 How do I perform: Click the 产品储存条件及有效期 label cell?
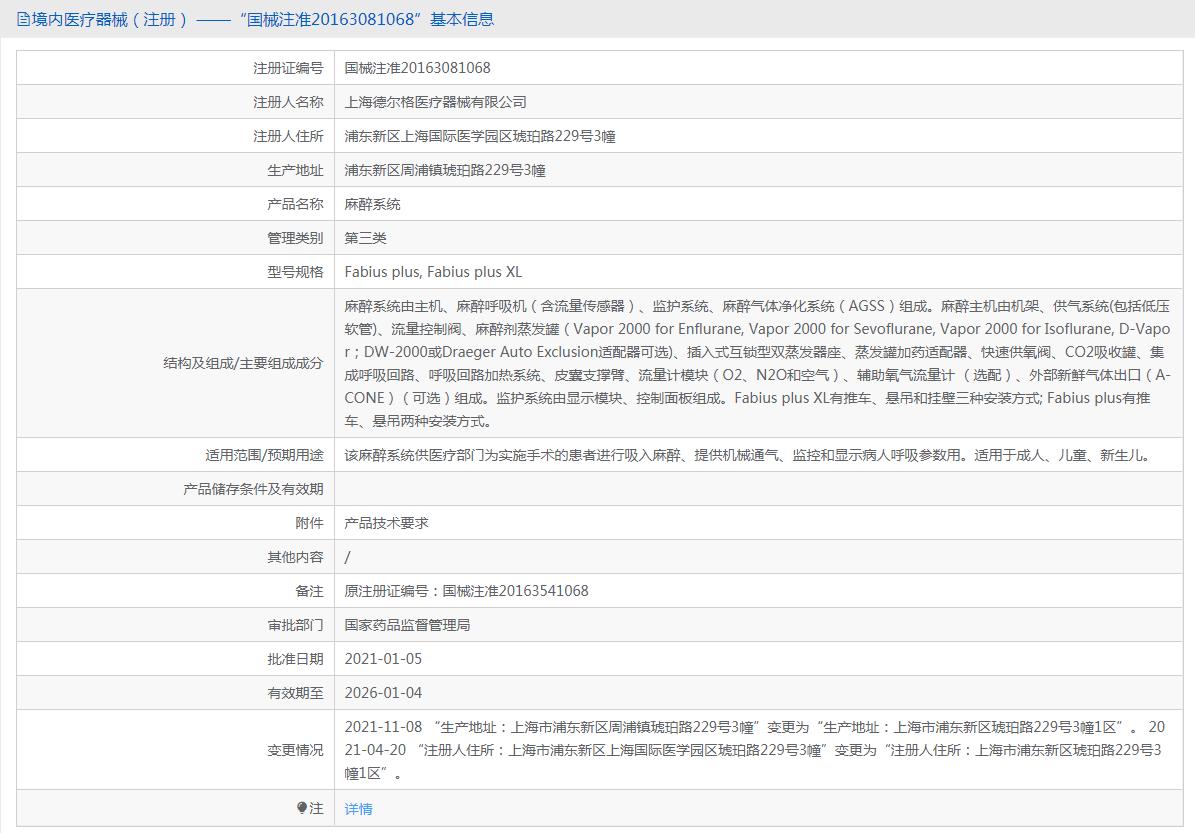pos(175,489)
